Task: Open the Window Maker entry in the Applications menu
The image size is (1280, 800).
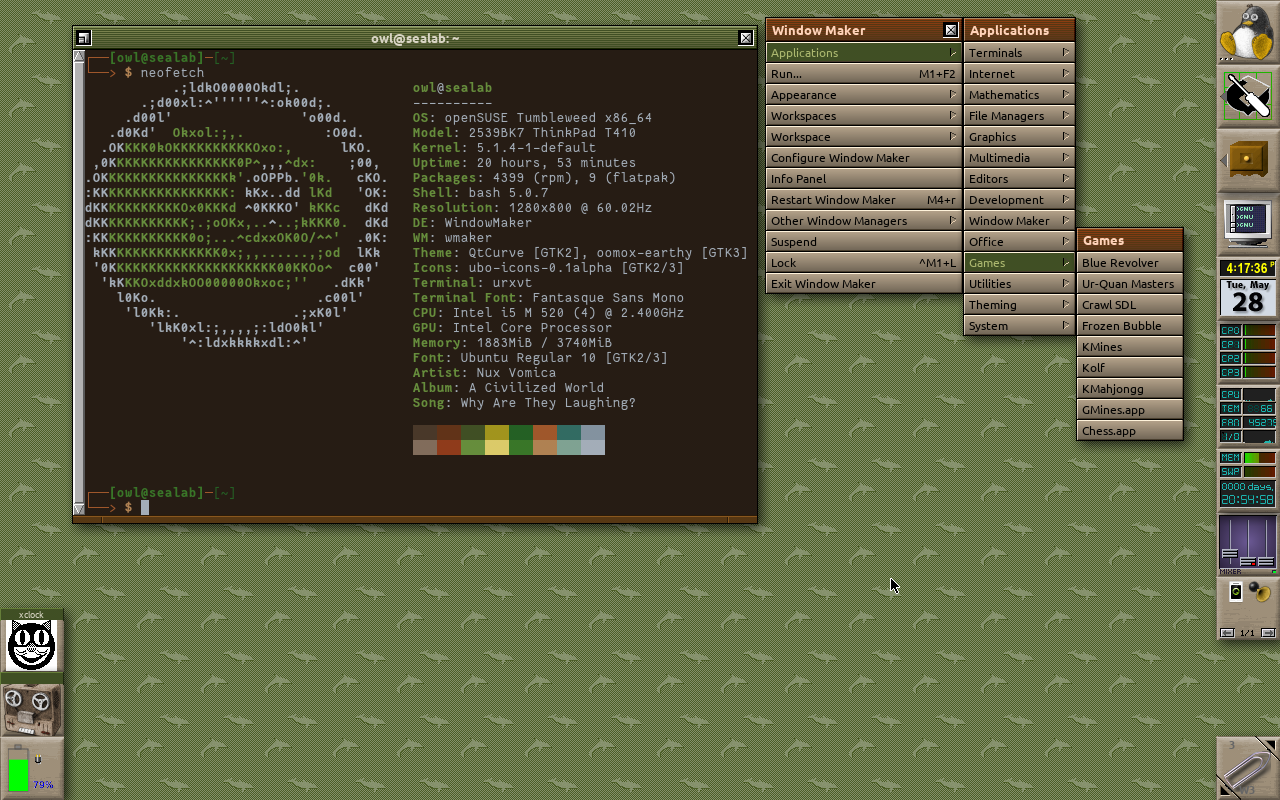Action: [x=1019, y=220]
